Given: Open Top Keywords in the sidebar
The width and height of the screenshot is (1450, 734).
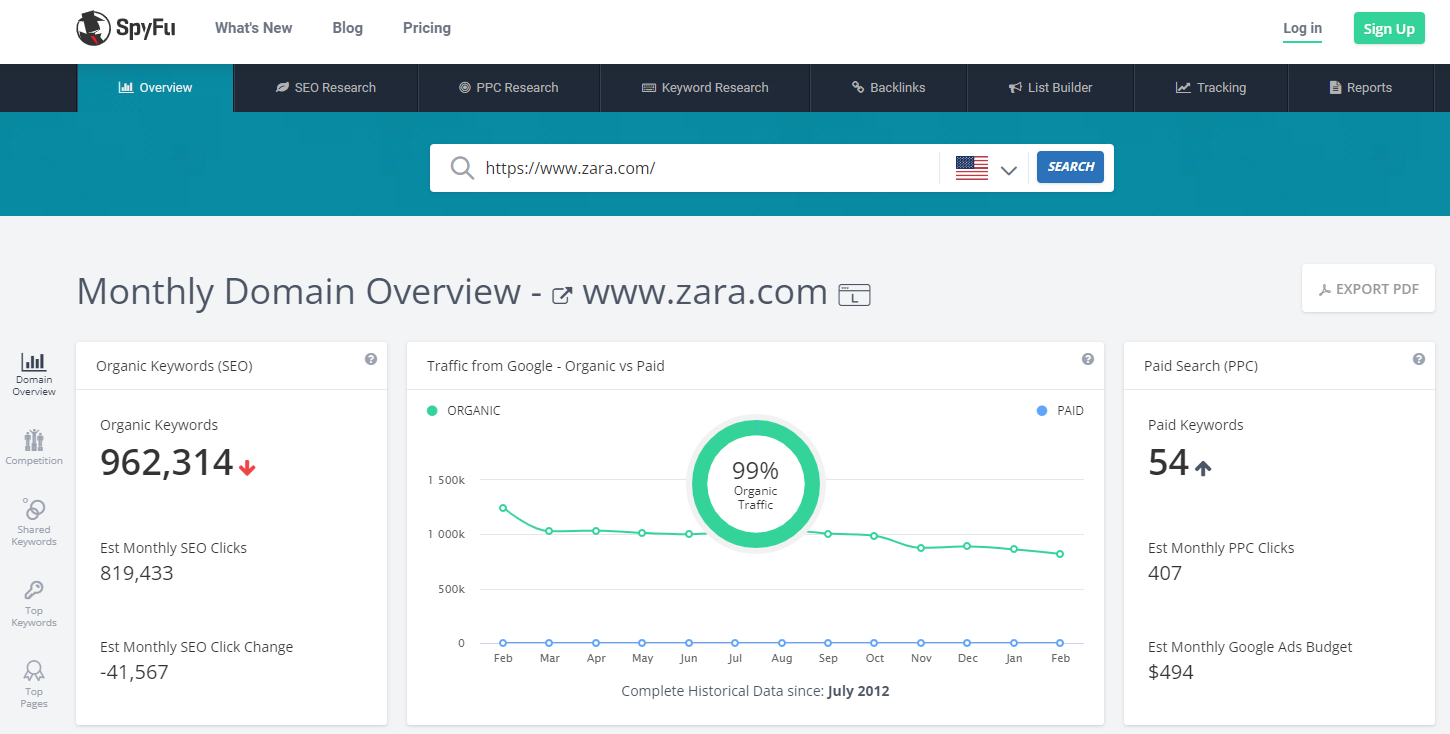Looking at the screenshot, I should pos(34,603).
